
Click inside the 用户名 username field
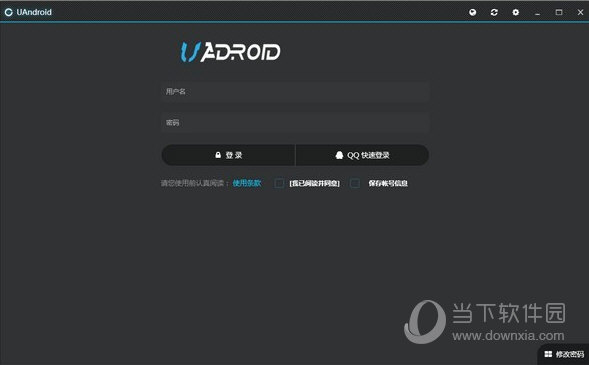pos(295,92)
